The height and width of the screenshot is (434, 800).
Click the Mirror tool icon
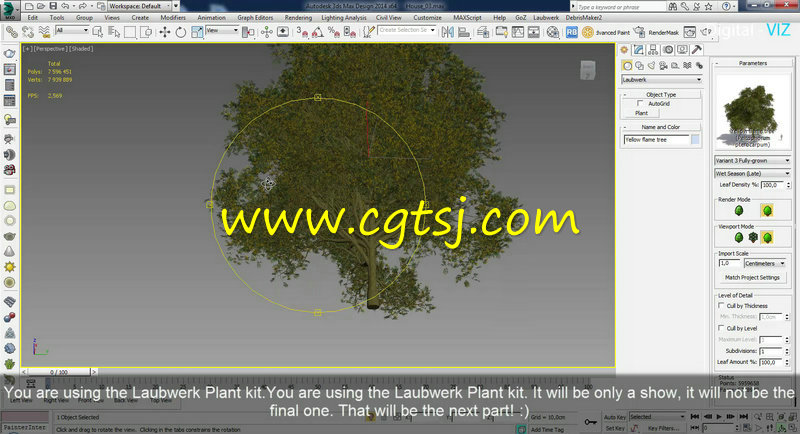447,32
